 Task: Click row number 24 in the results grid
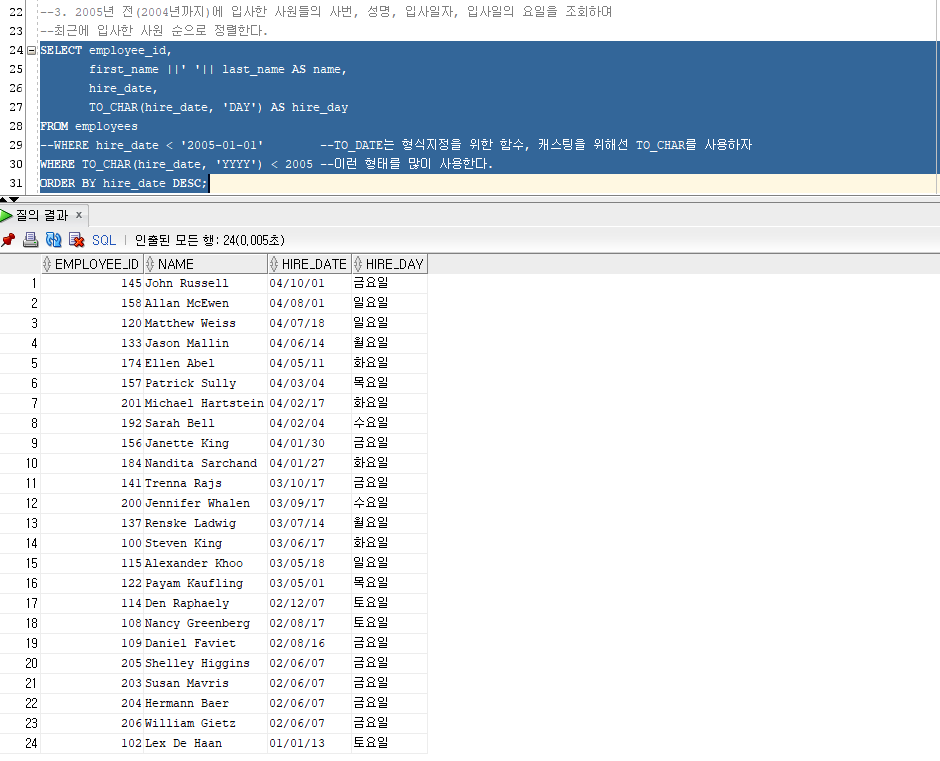pos(20,743)
